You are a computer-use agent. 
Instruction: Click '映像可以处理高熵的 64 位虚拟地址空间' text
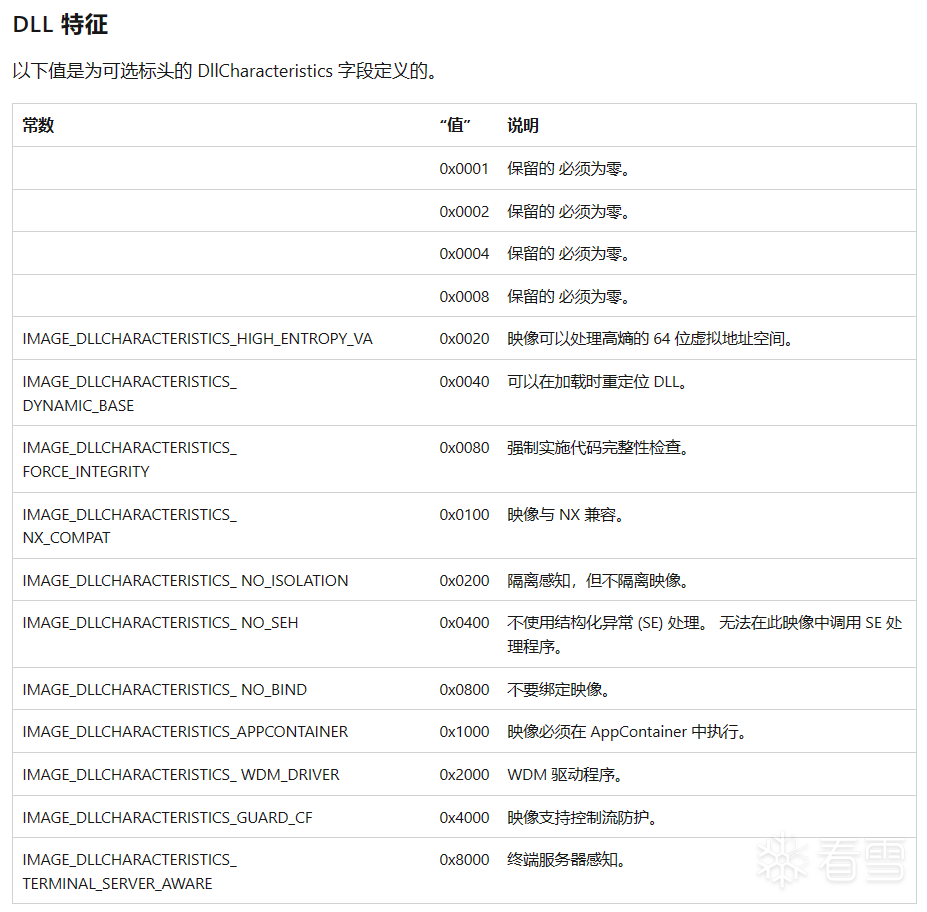[650, 339]
